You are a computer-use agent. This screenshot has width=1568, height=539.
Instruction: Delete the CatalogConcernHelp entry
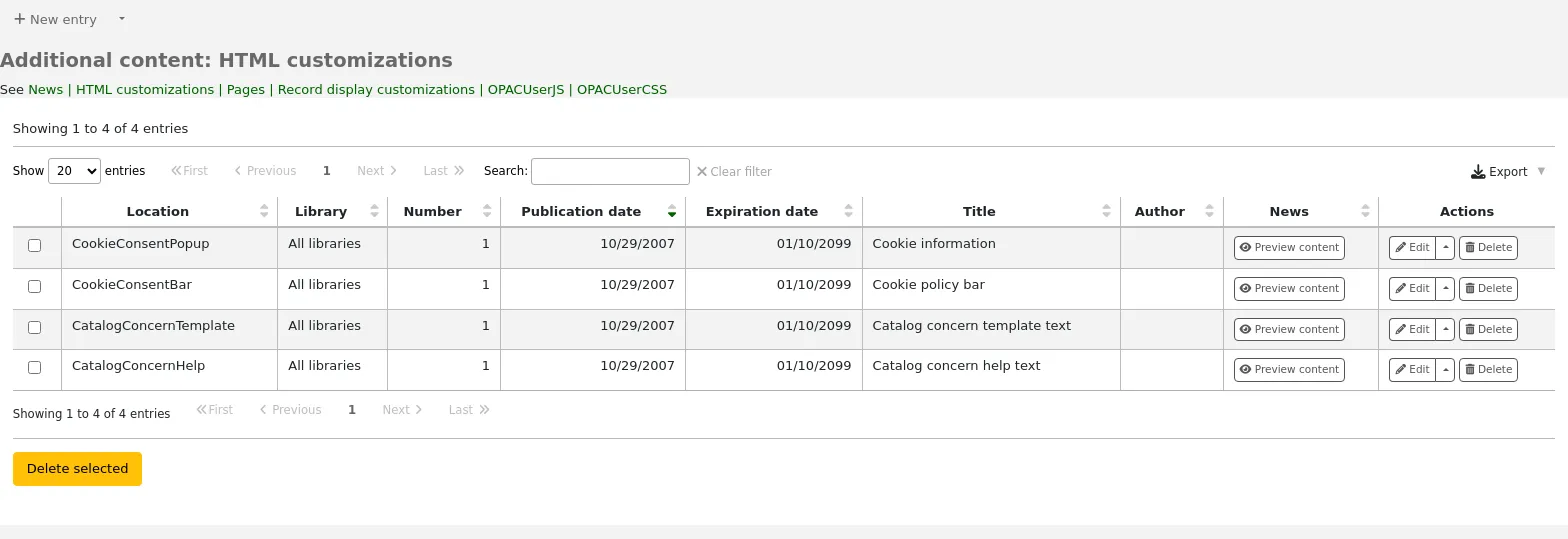click(x=1488, y=369)
